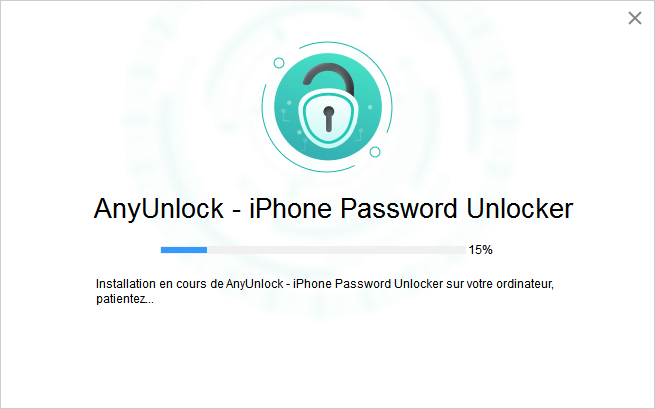Click the small circle at logo's lower right

pyautogui.click(x=375, y=152)
